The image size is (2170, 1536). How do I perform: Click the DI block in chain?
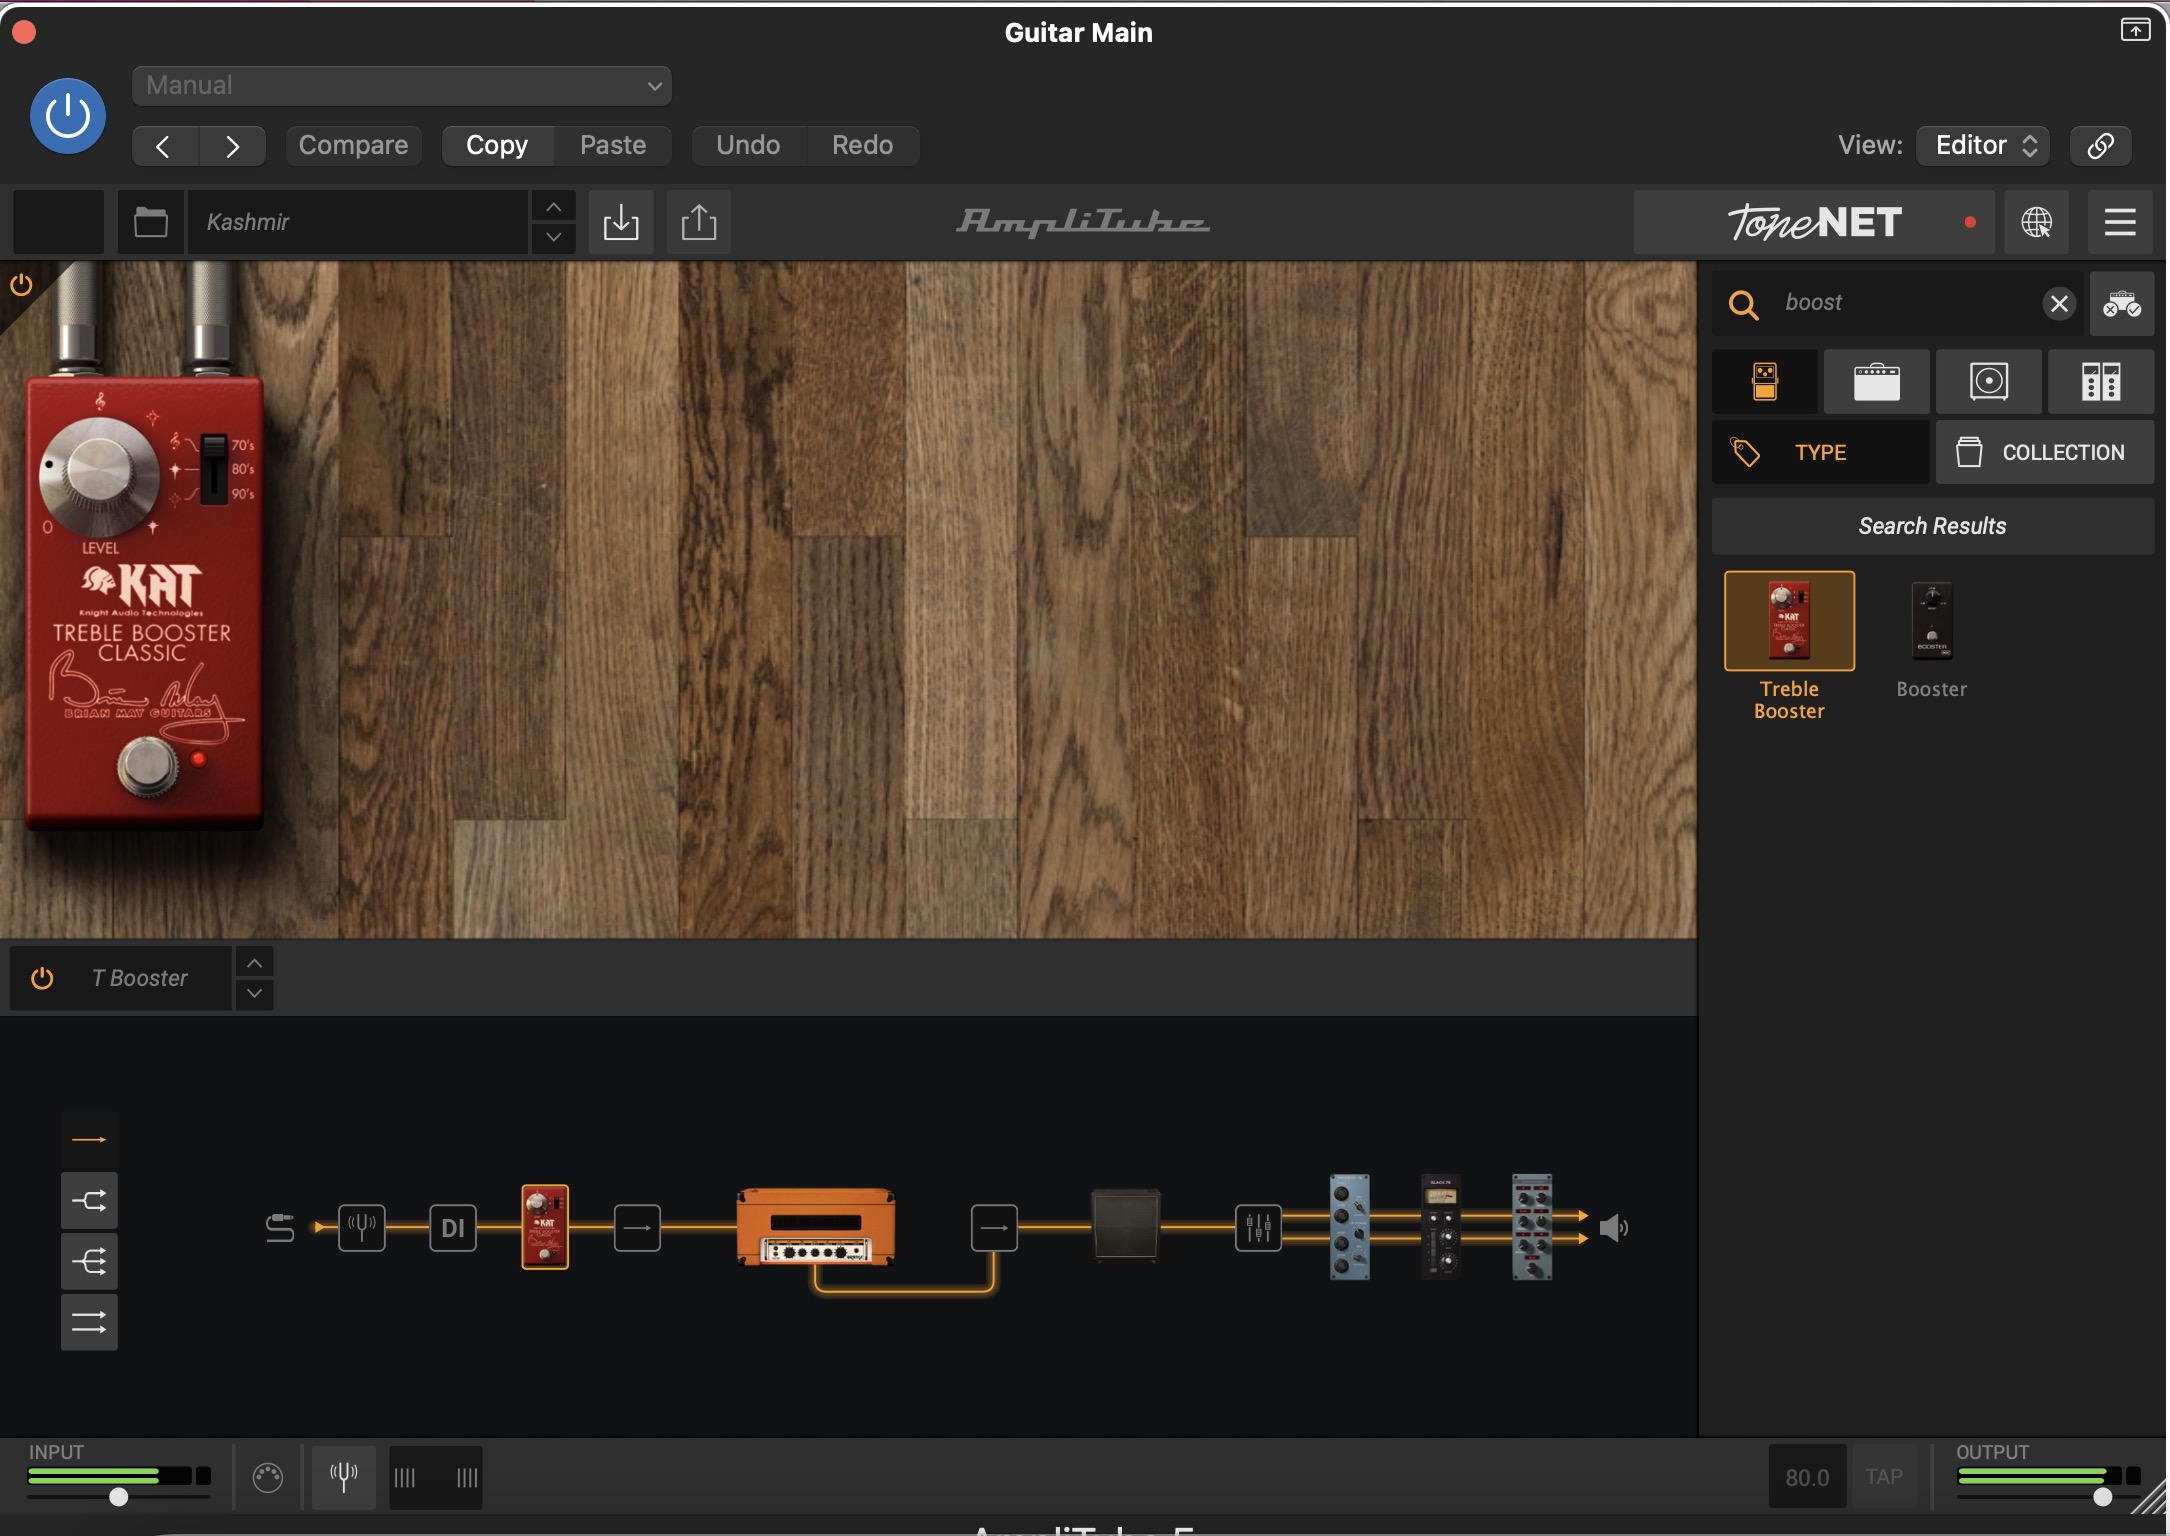(453, 1227)
